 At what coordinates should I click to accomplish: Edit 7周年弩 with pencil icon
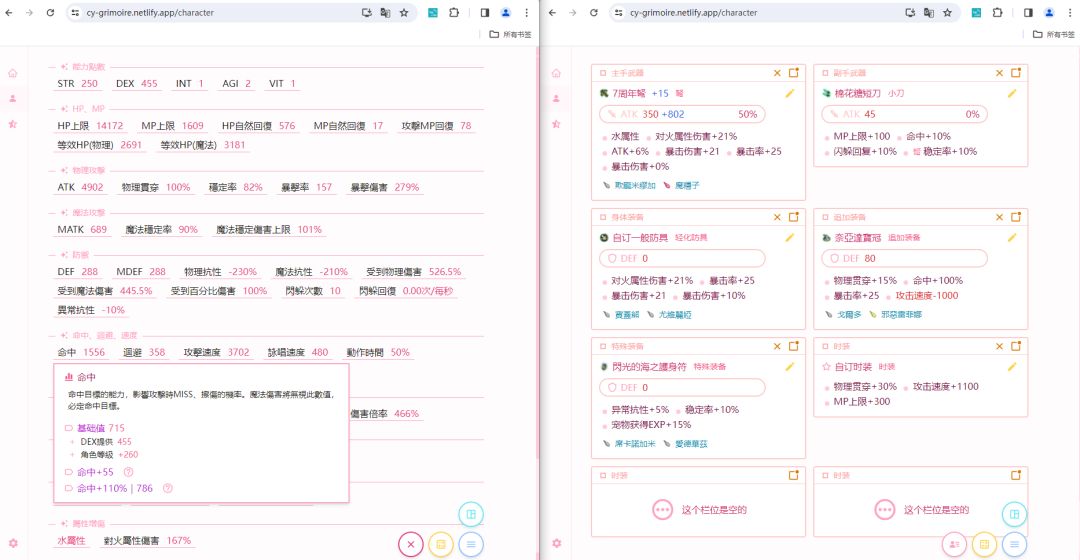pos(789,93)
